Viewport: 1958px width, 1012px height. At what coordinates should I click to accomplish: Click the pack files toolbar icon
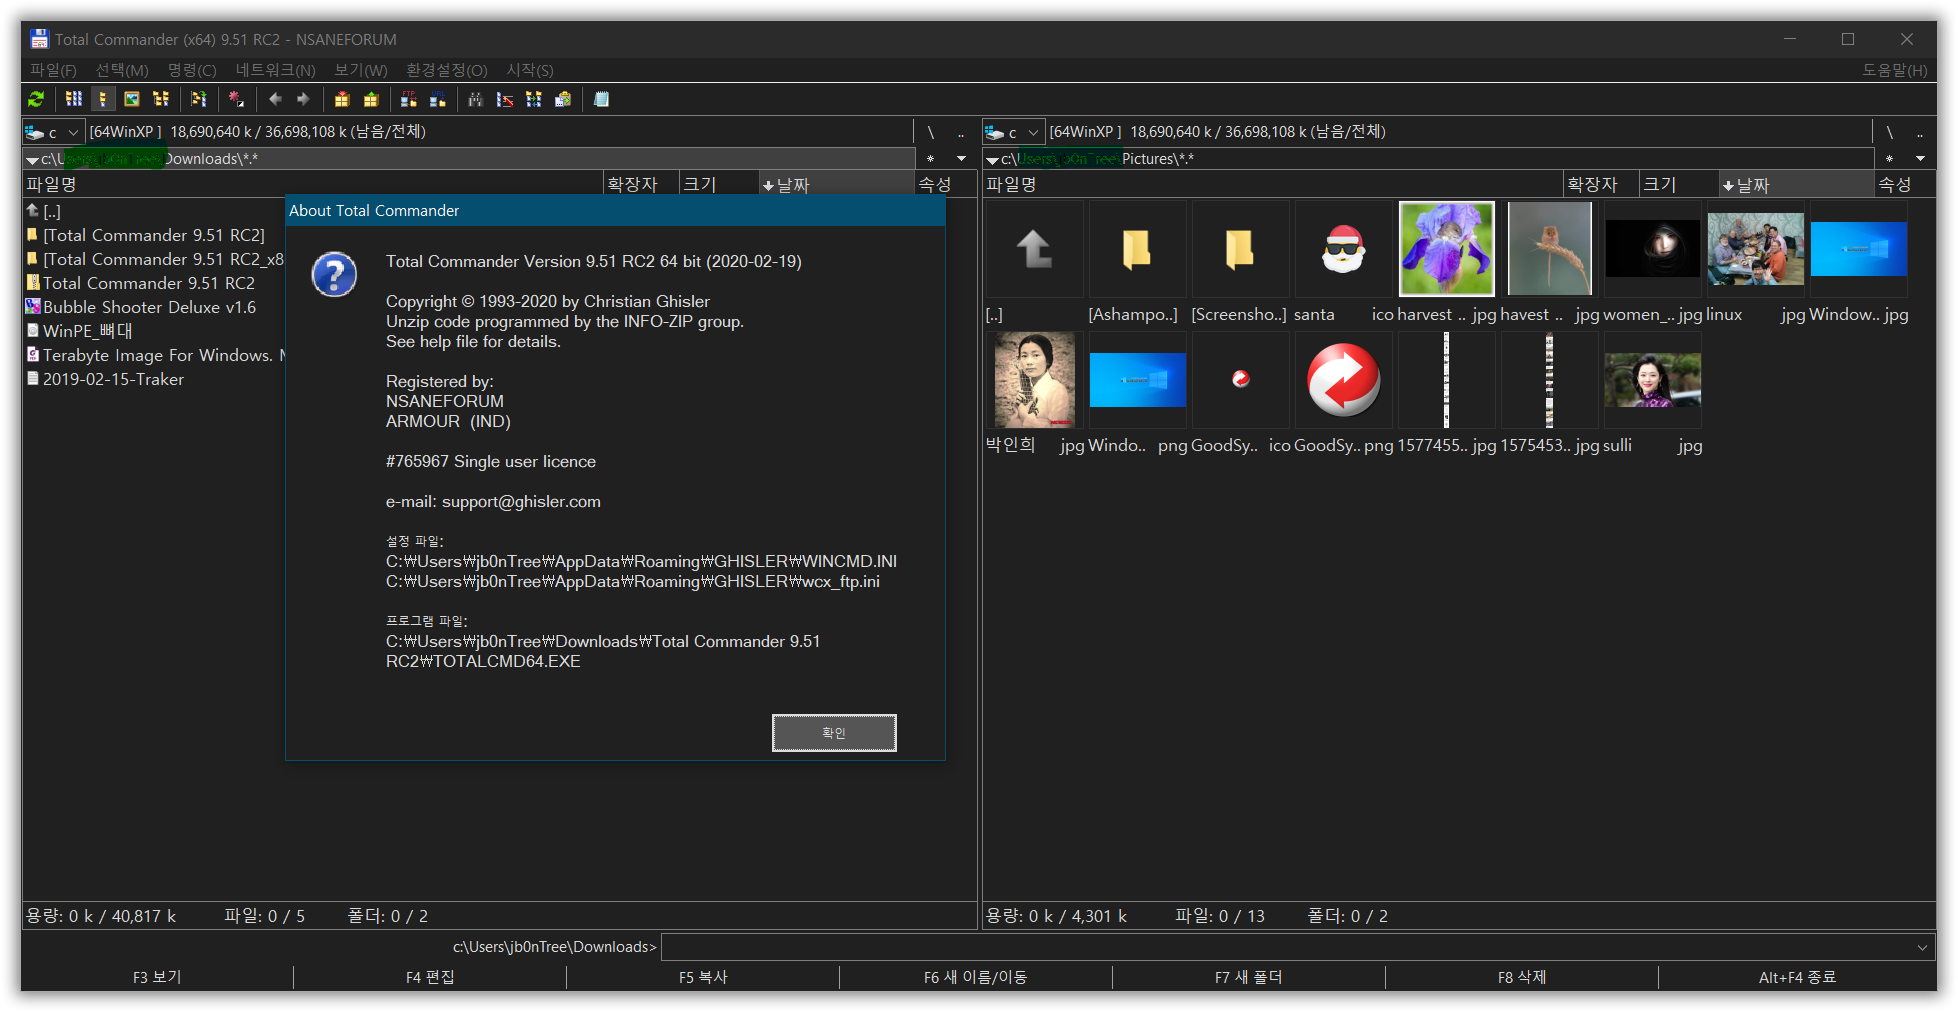click(x=342, y=99)
